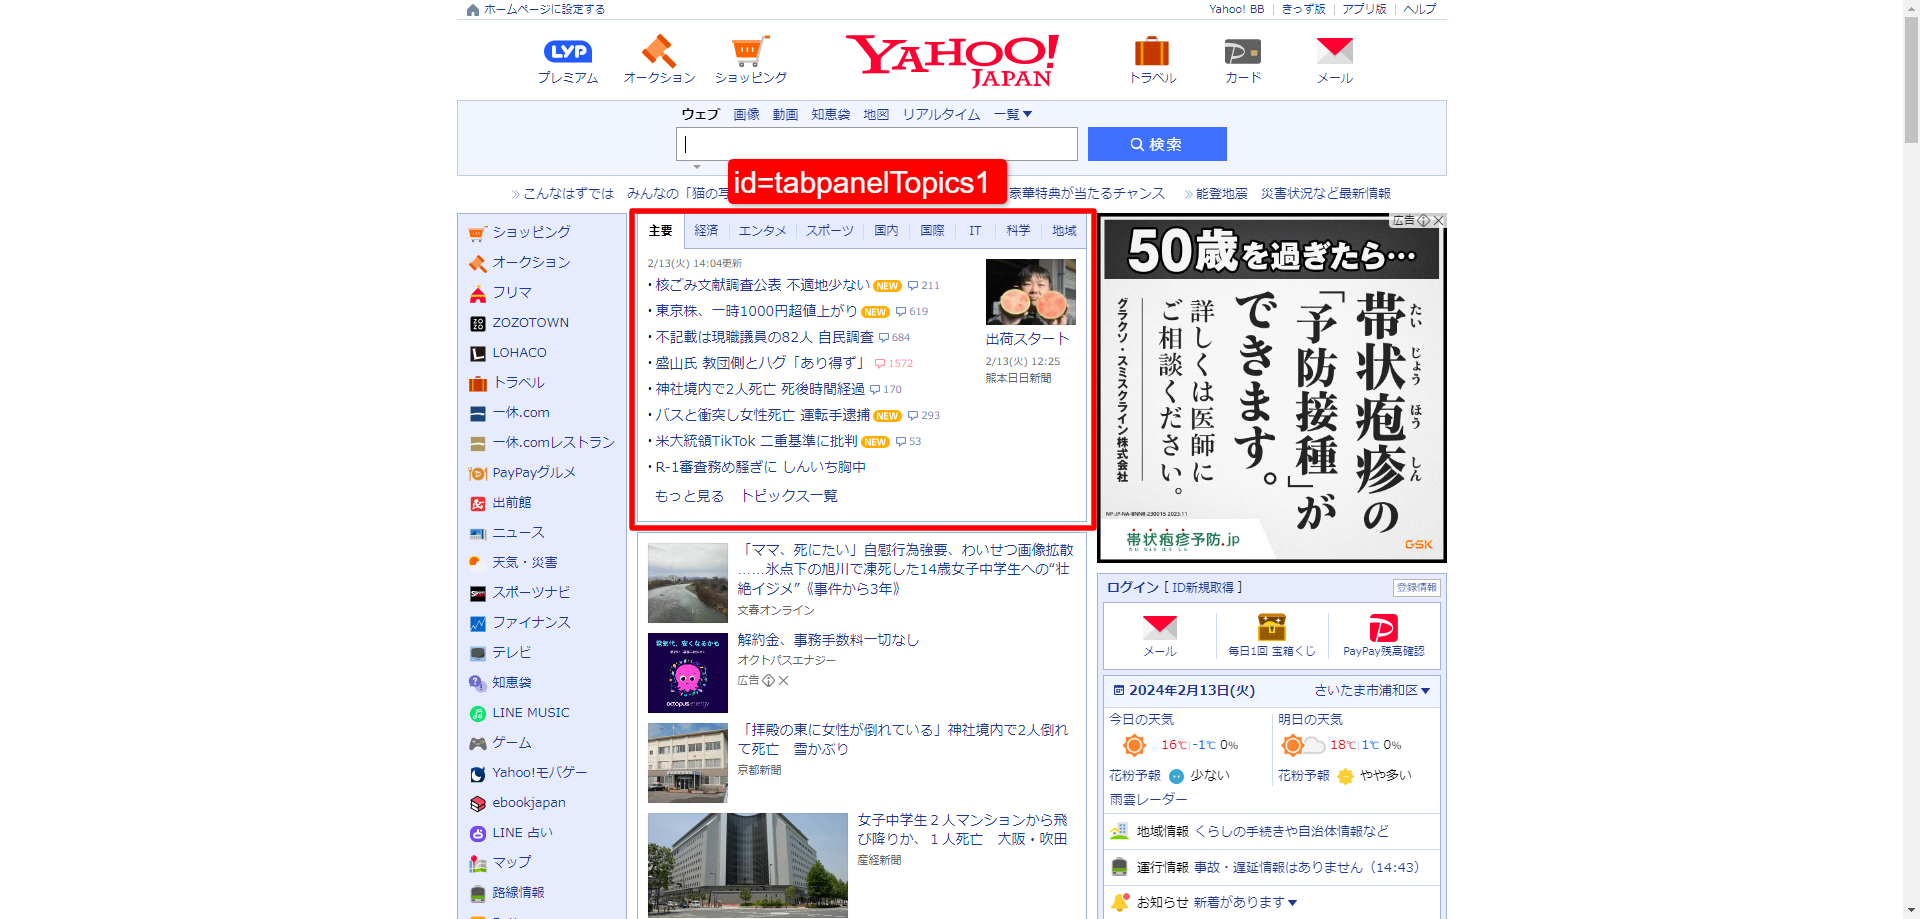Close the shingles vaccine advertisement
This screenshot has width=1920, height=919.
(x=1438, y=220)
